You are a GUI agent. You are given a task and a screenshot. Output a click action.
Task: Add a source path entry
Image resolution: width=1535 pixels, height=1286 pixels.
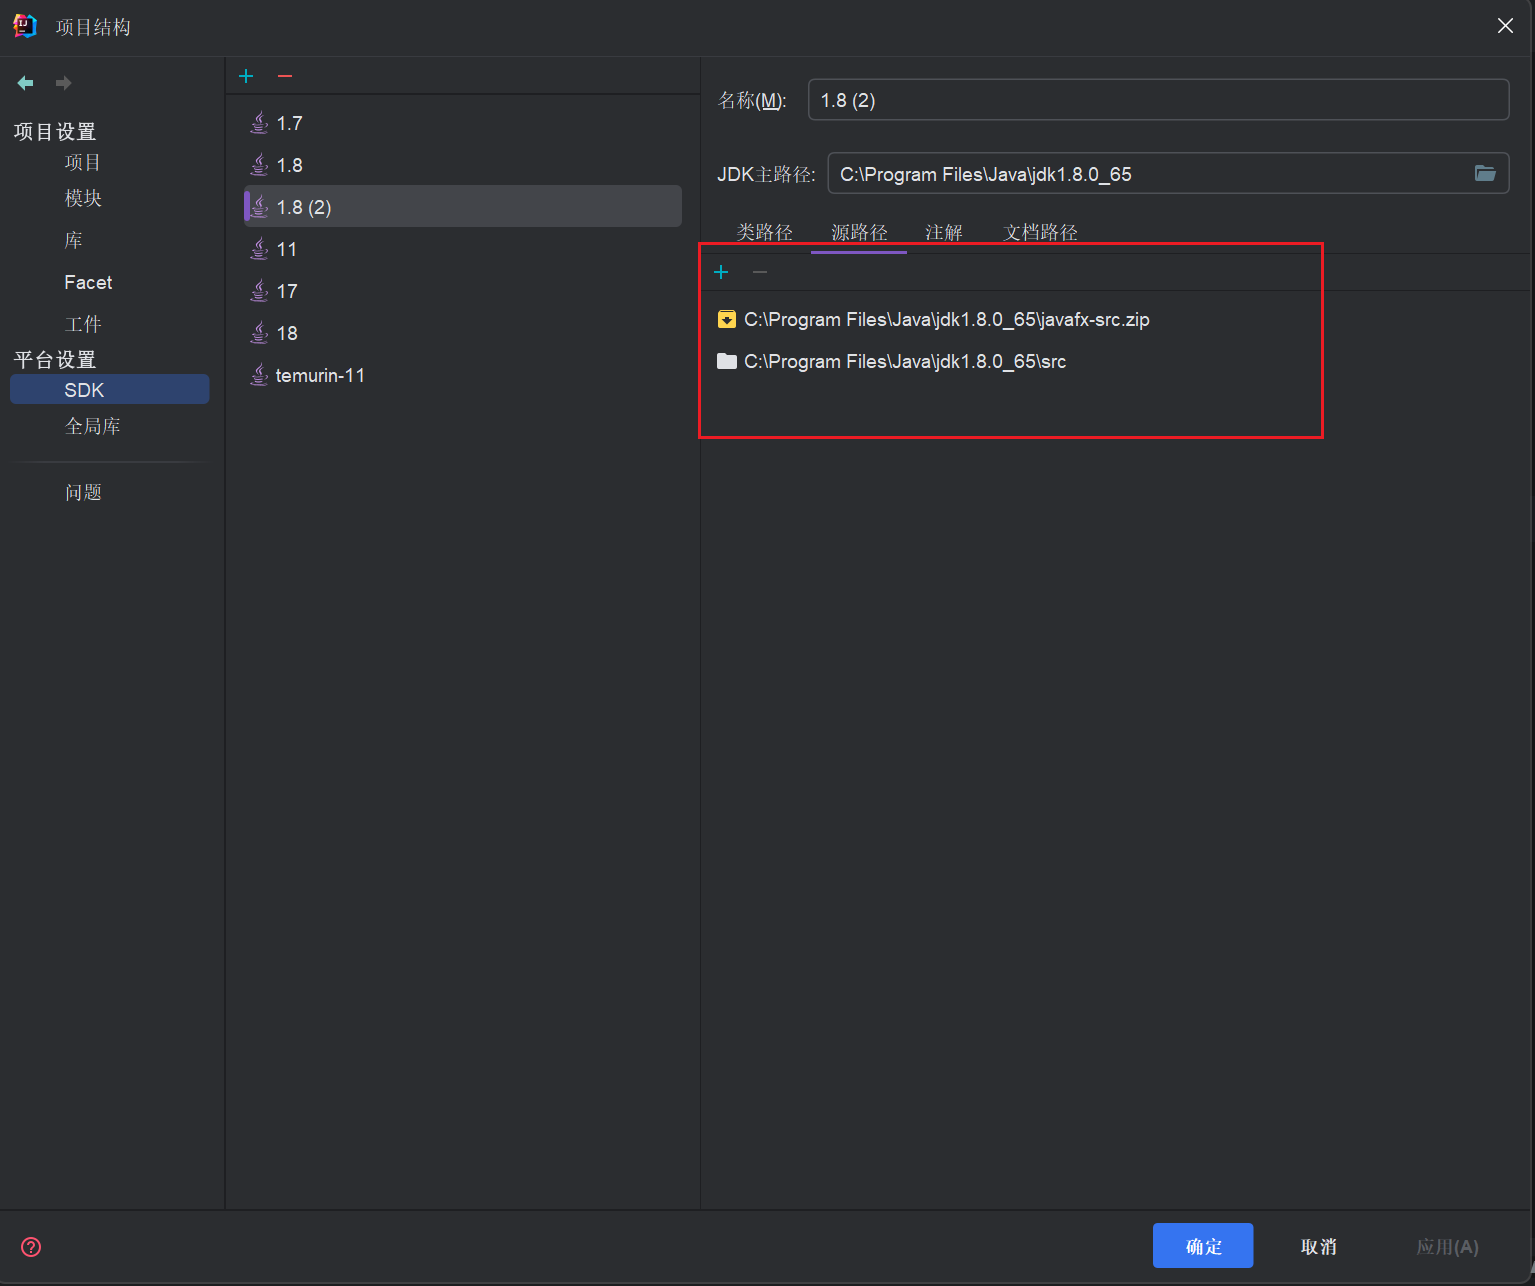pos(721,272)
